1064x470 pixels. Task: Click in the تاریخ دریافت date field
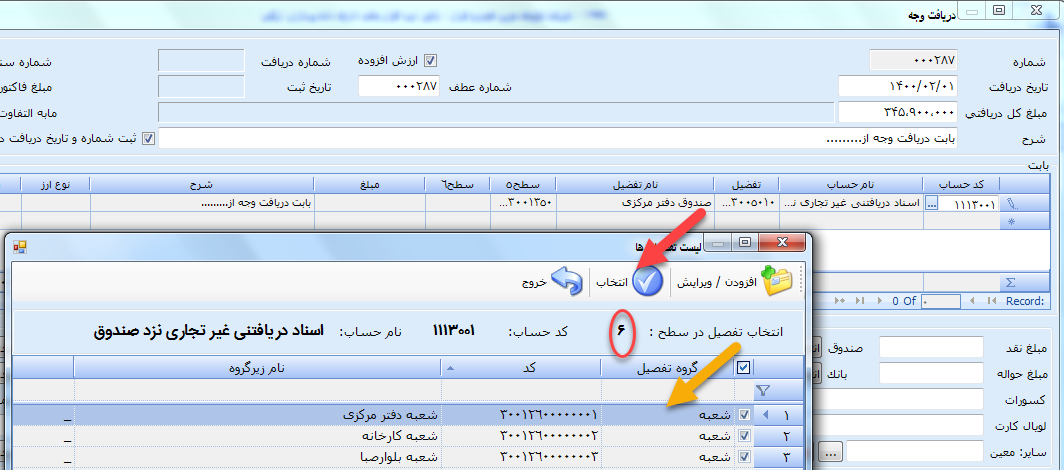coord(898,86)
